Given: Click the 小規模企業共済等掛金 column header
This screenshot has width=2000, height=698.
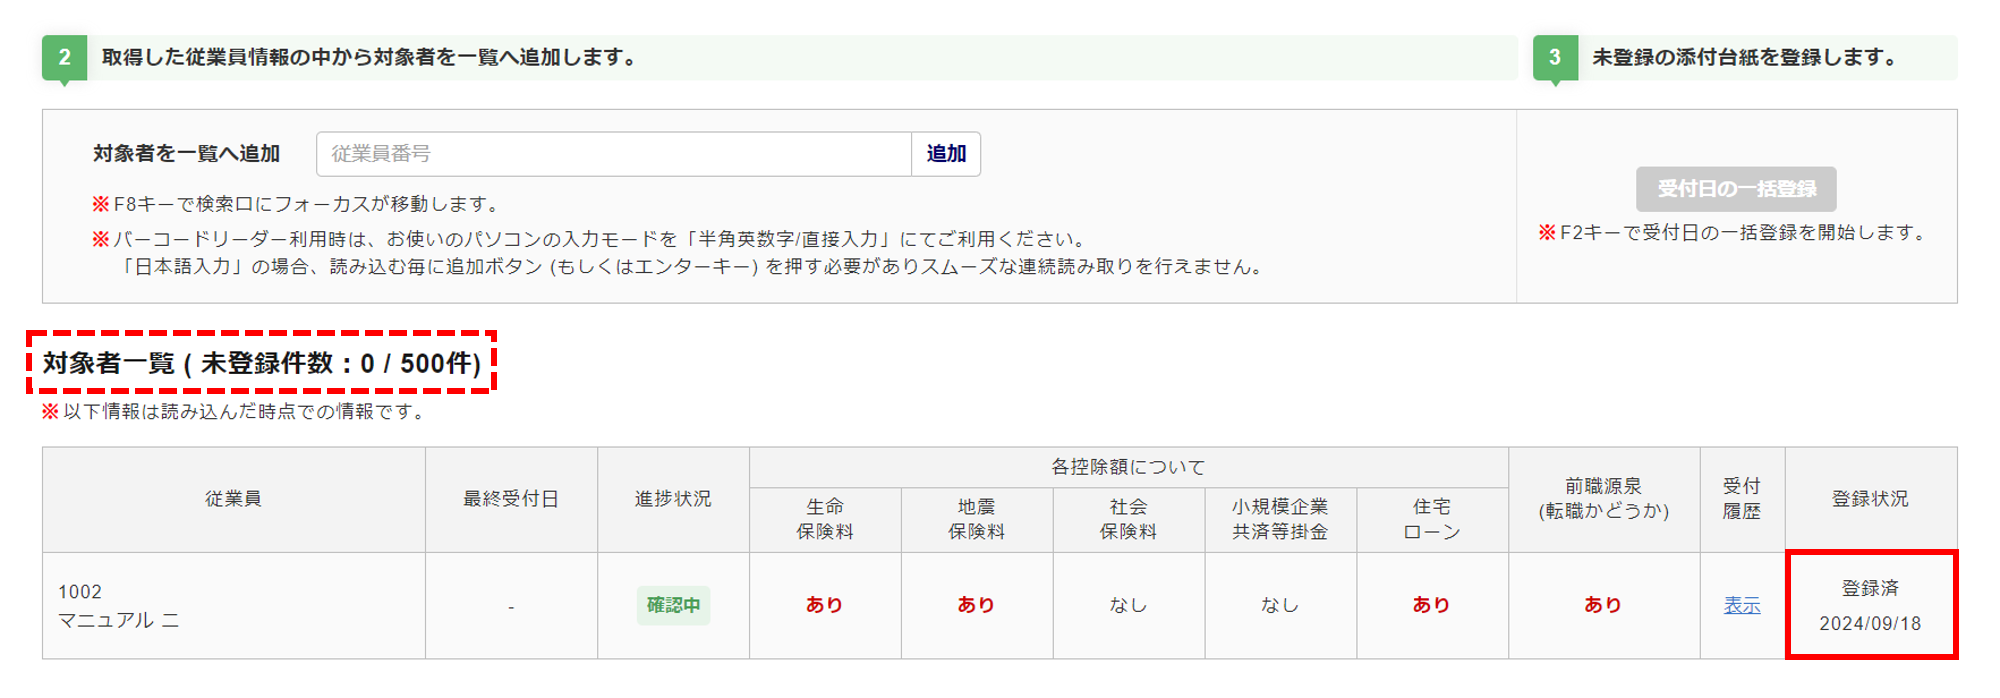Looking at the screenshot, I should 1280,520.
